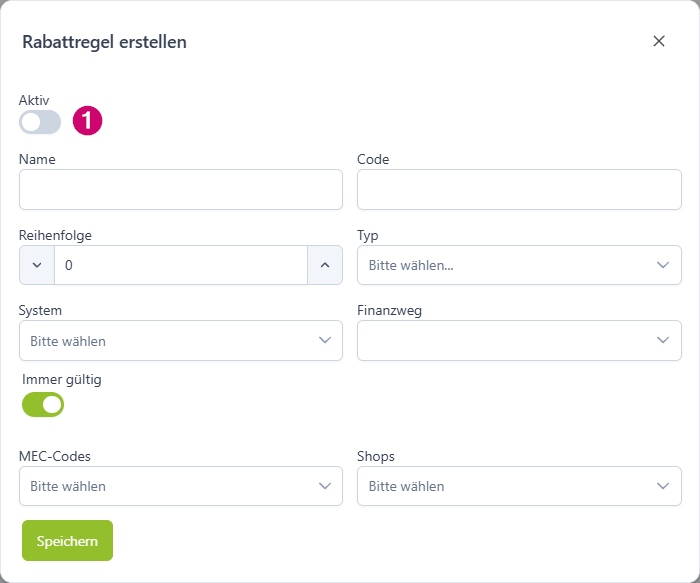
Task: Click the chevron arrow in MEC-Codes field
Action: (x=325, y=486)
